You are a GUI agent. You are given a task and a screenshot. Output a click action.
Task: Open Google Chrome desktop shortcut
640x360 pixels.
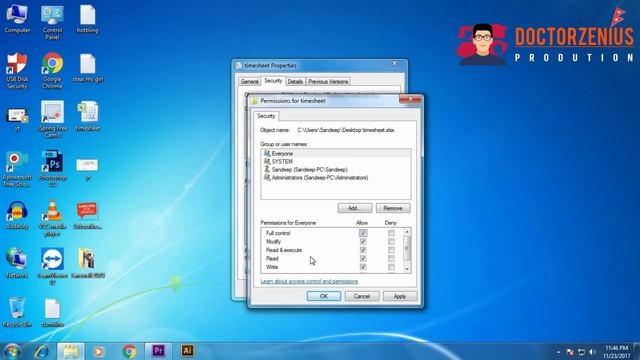52,70
